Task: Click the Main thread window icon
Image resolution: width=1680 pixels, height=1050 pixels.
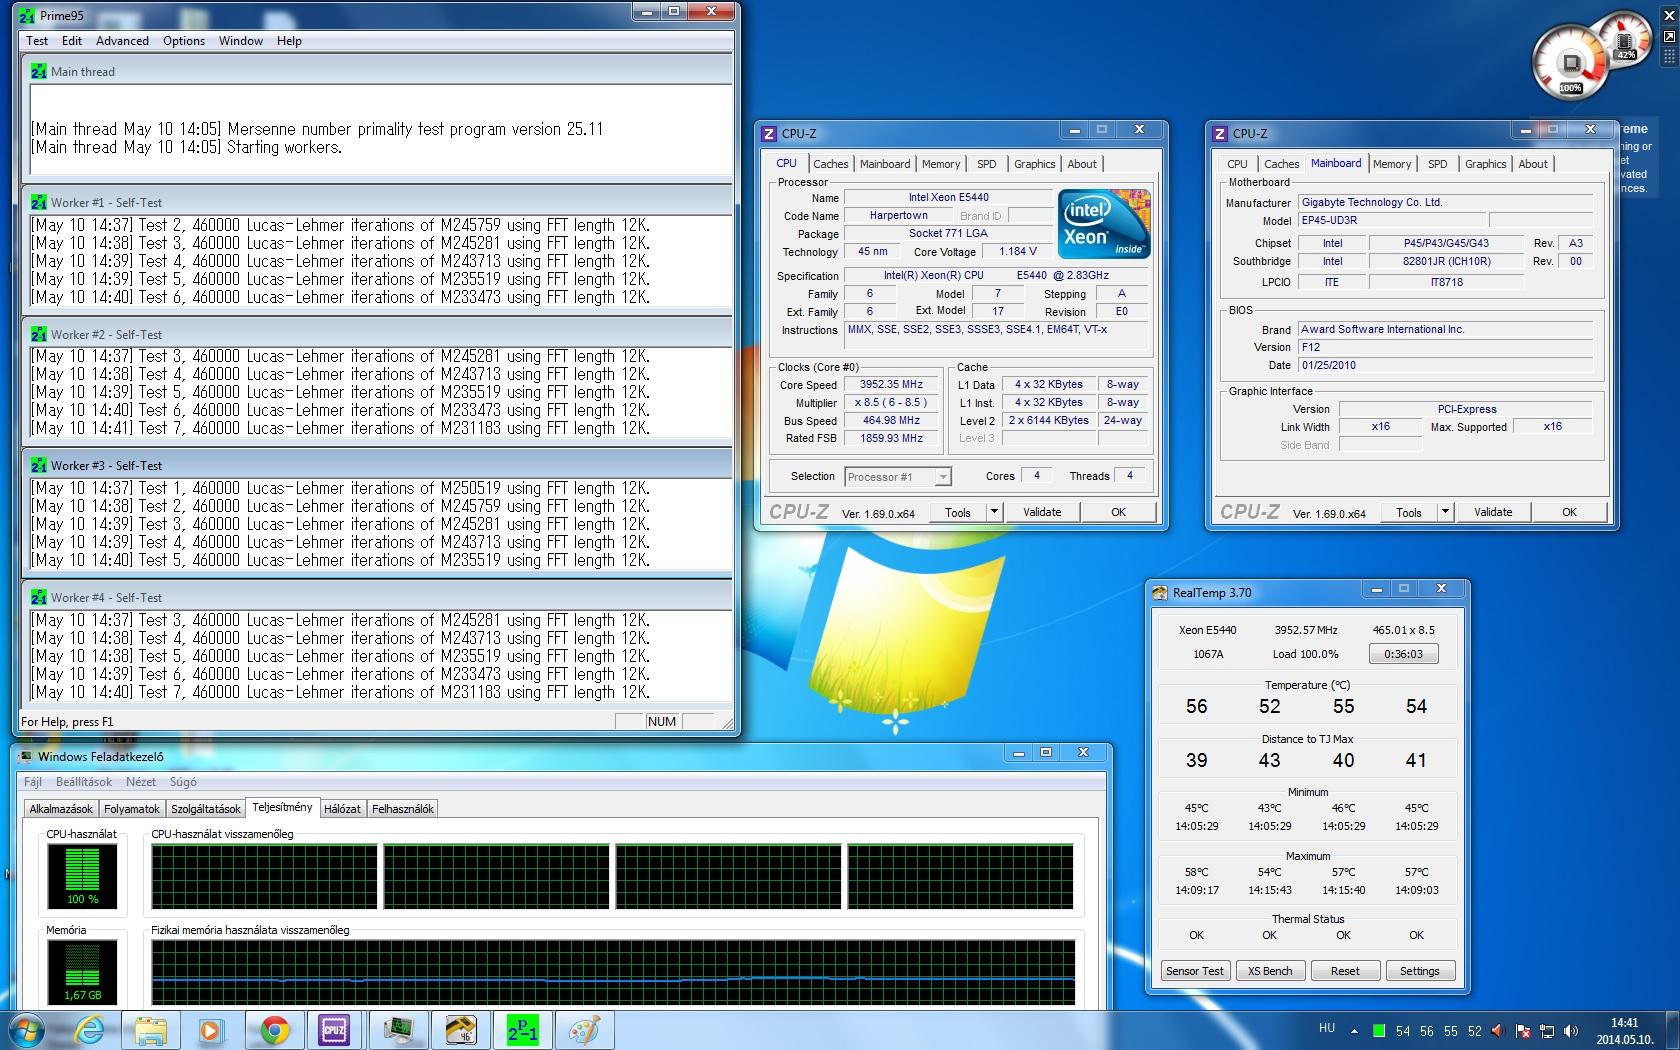Action: coord(39,71)
